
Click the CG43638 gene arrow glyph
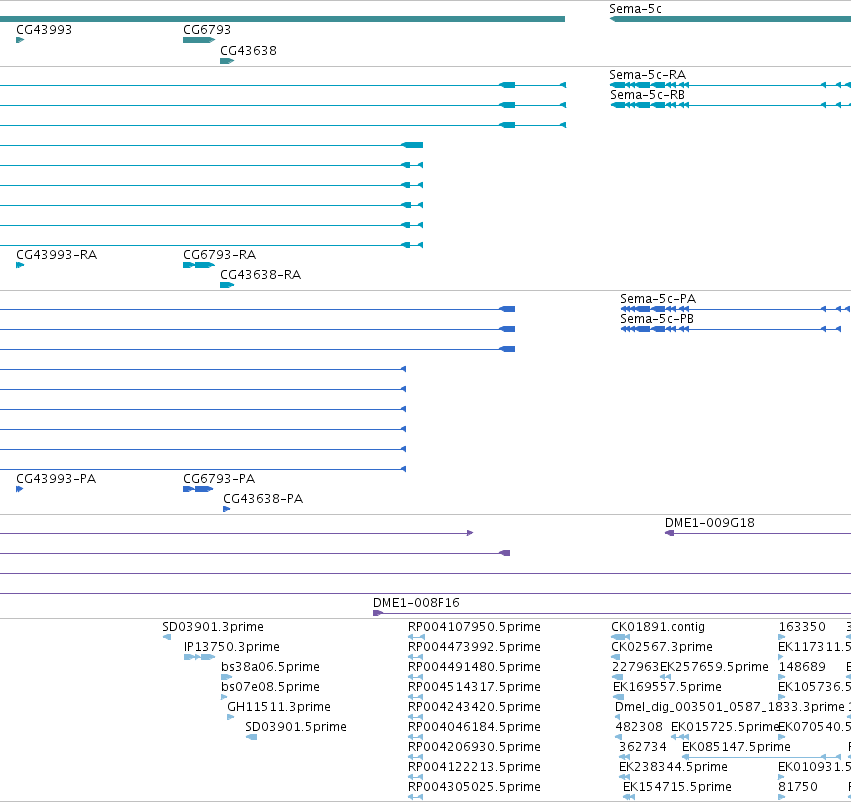[227, 61]
